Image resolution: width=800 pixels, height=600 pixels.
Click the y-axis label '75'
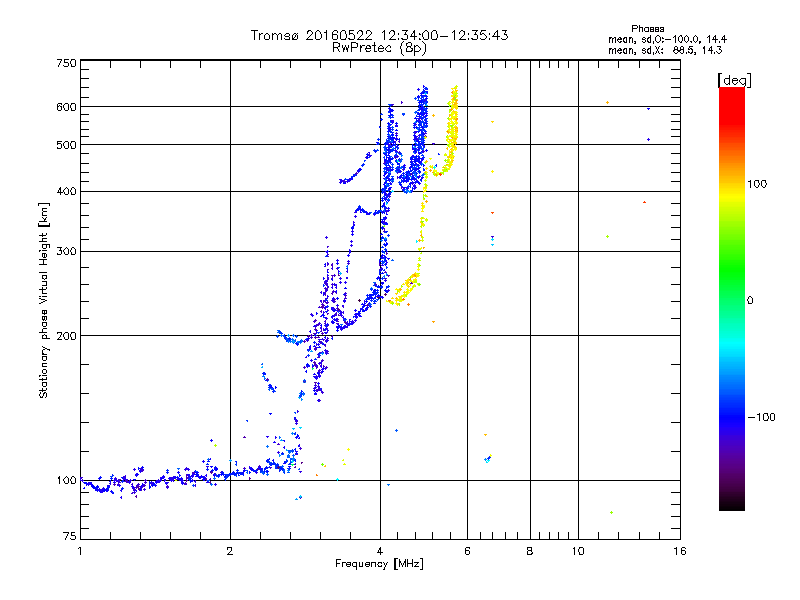tap(70, 536)
